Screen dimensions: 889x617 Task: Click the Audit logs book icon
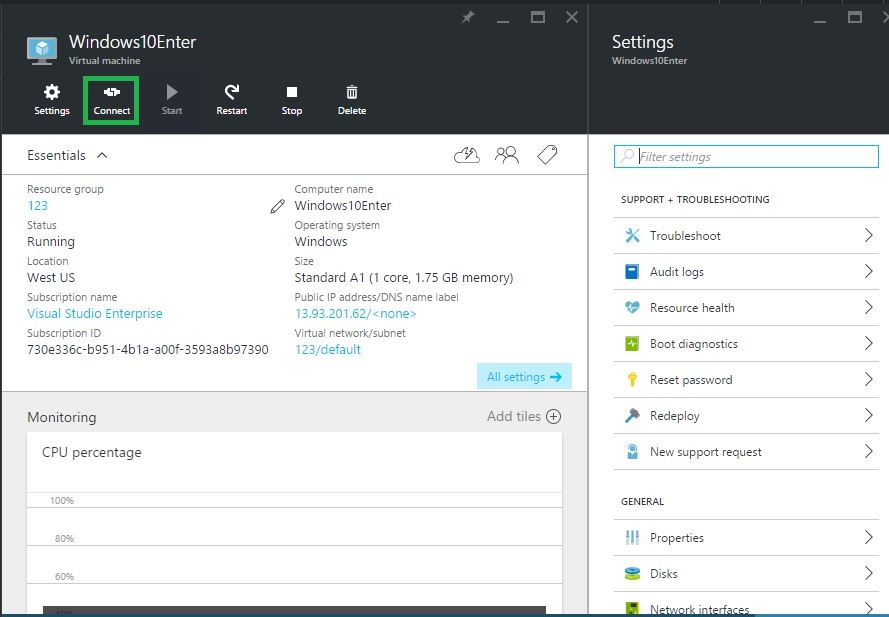coord(632,272)
